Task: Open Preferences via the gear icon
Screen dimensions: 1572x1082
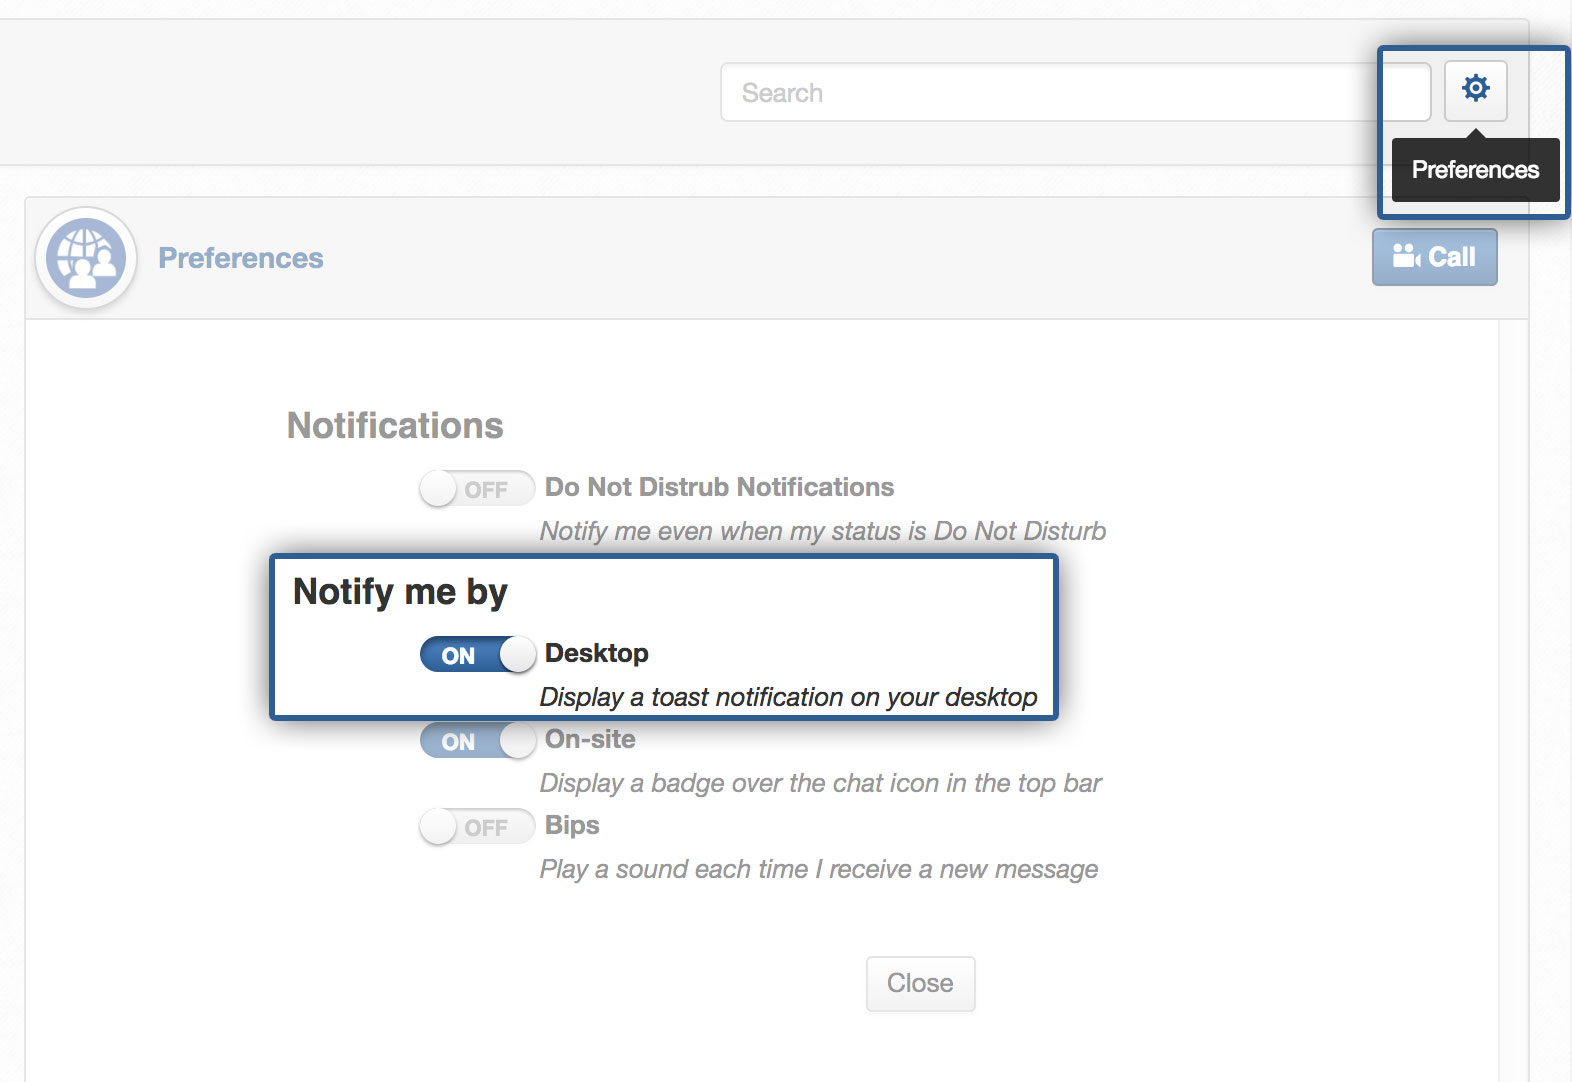Action: (x=1475, y=89)
